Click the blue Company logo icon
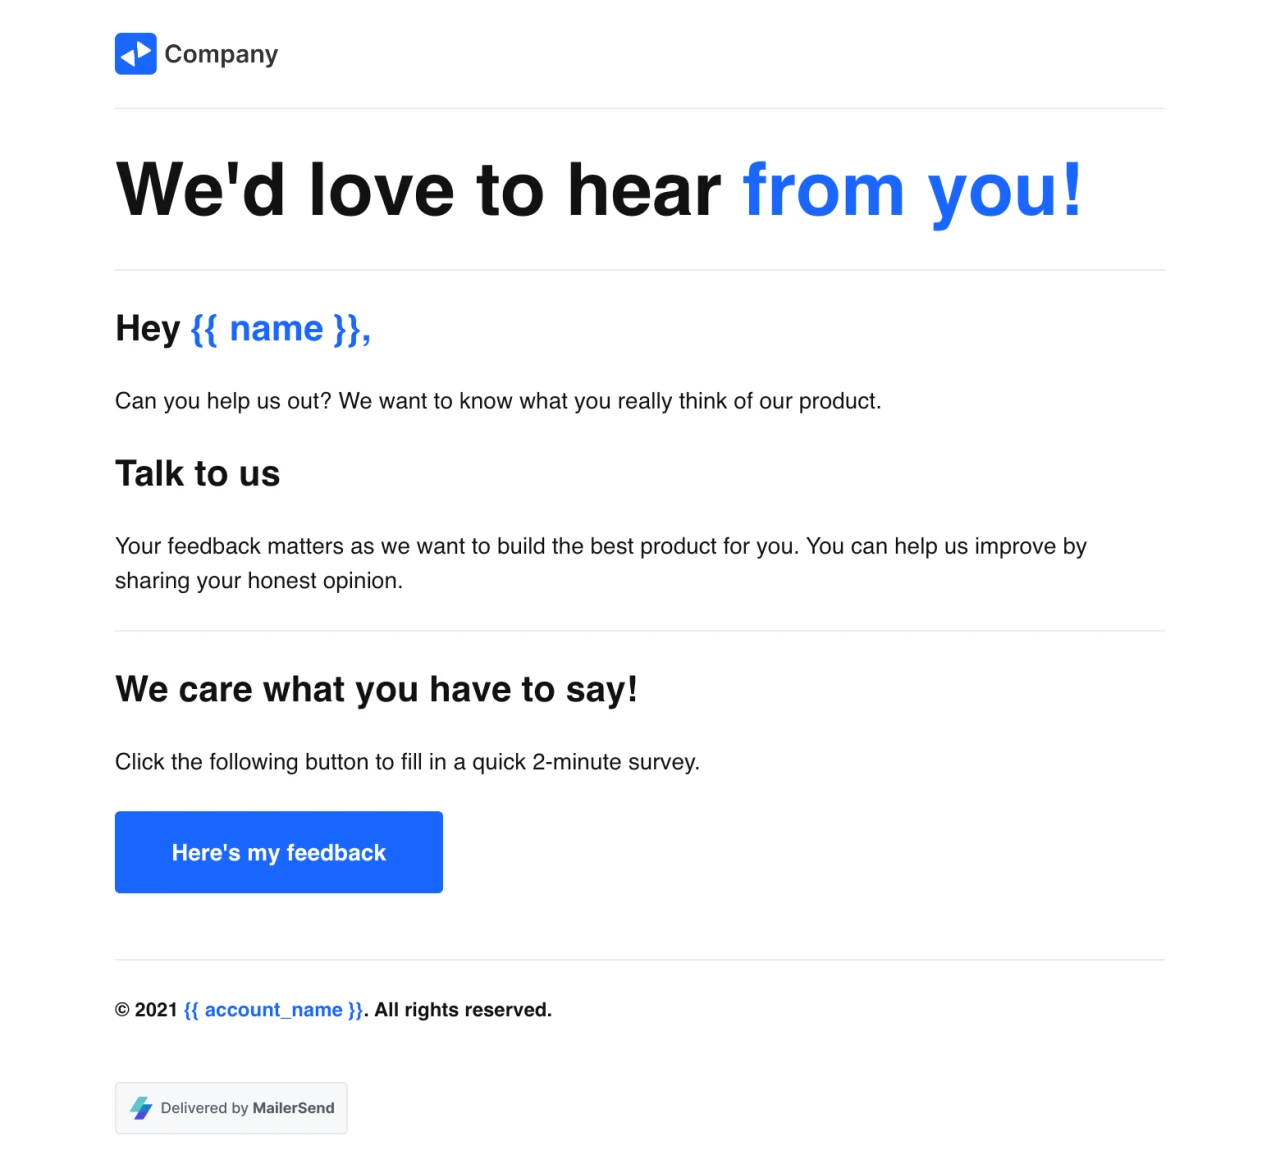 (x=135, y=54)
